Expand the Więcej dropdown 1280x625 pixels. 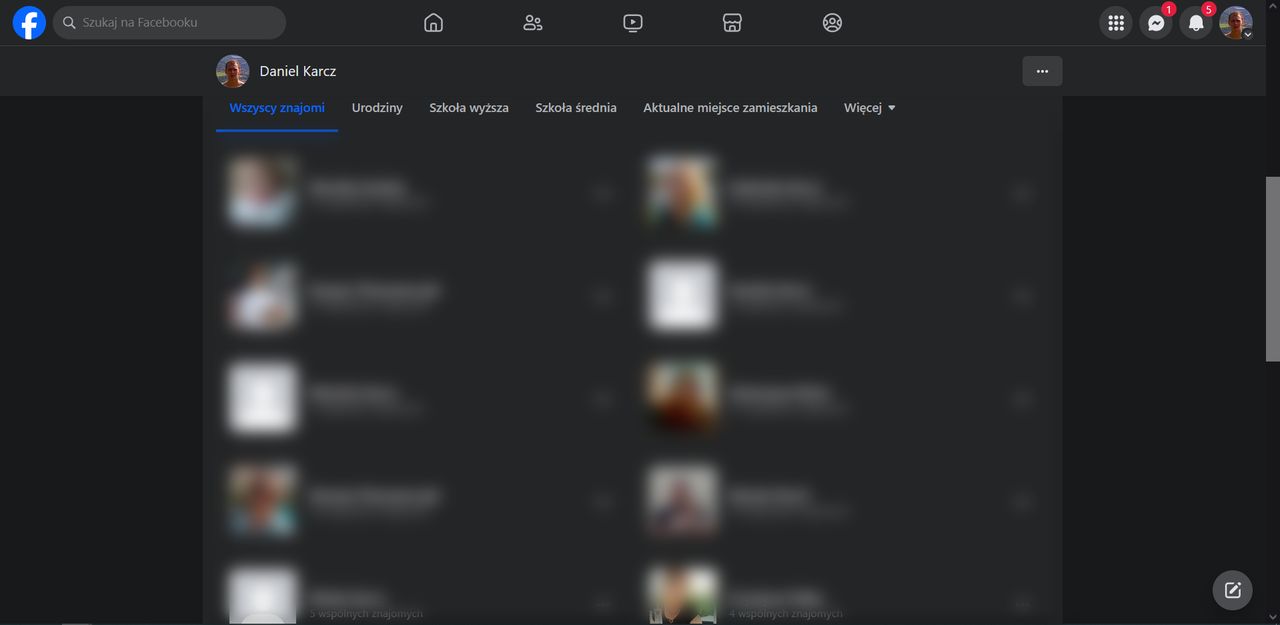point(870,108)
